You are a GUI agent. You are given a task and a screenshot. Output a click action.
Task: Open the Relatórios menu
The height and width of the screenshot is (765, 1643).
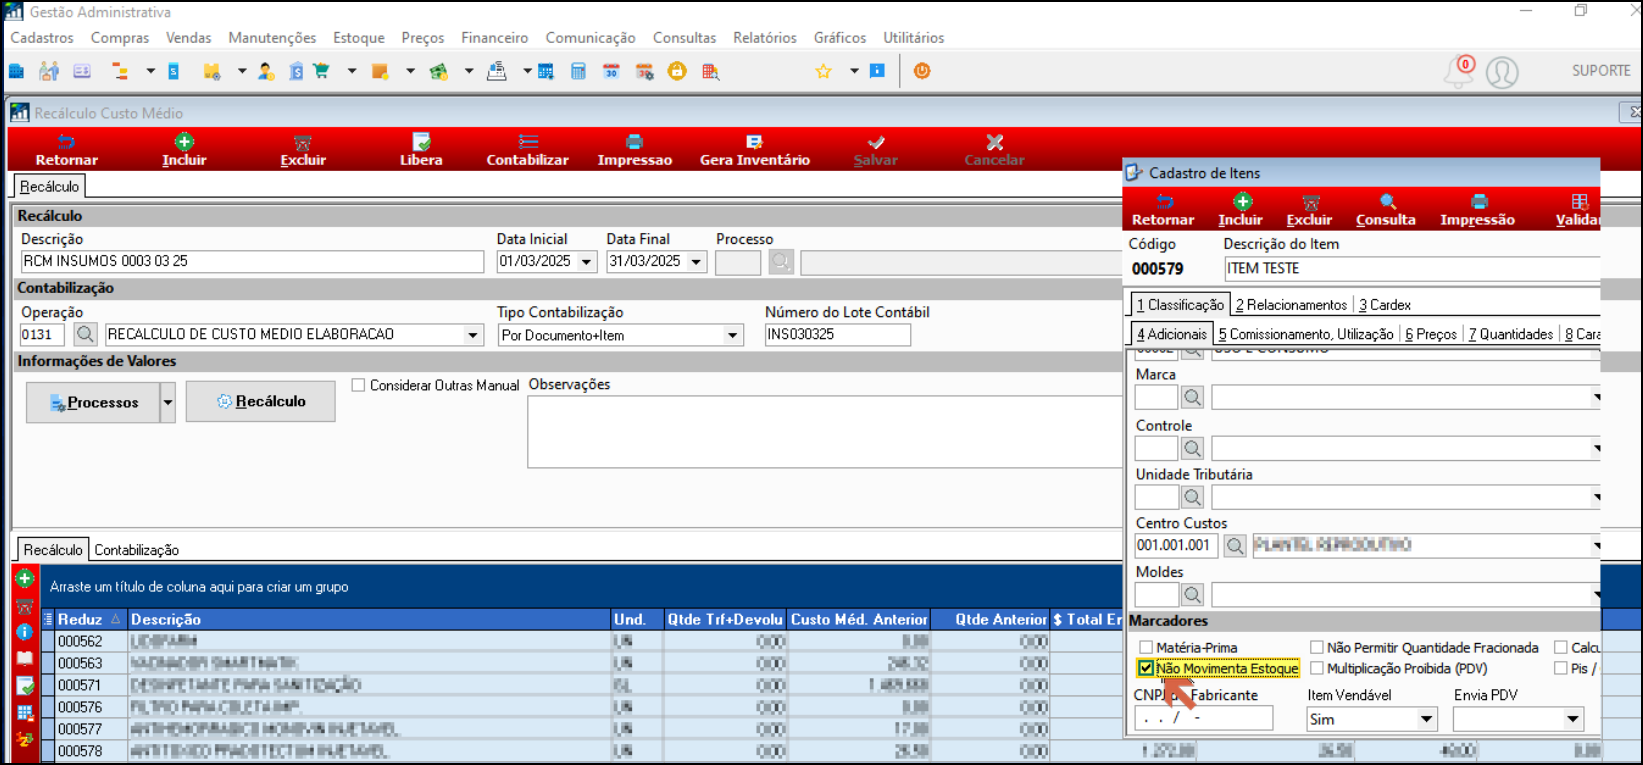(x=765, y=38)
